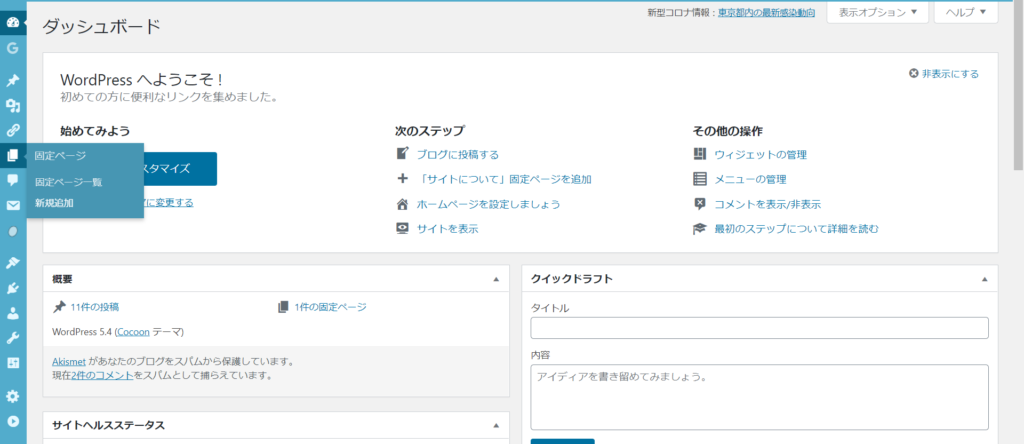Open Users person icon
The image size is (1024, 444).
(12, 313)
